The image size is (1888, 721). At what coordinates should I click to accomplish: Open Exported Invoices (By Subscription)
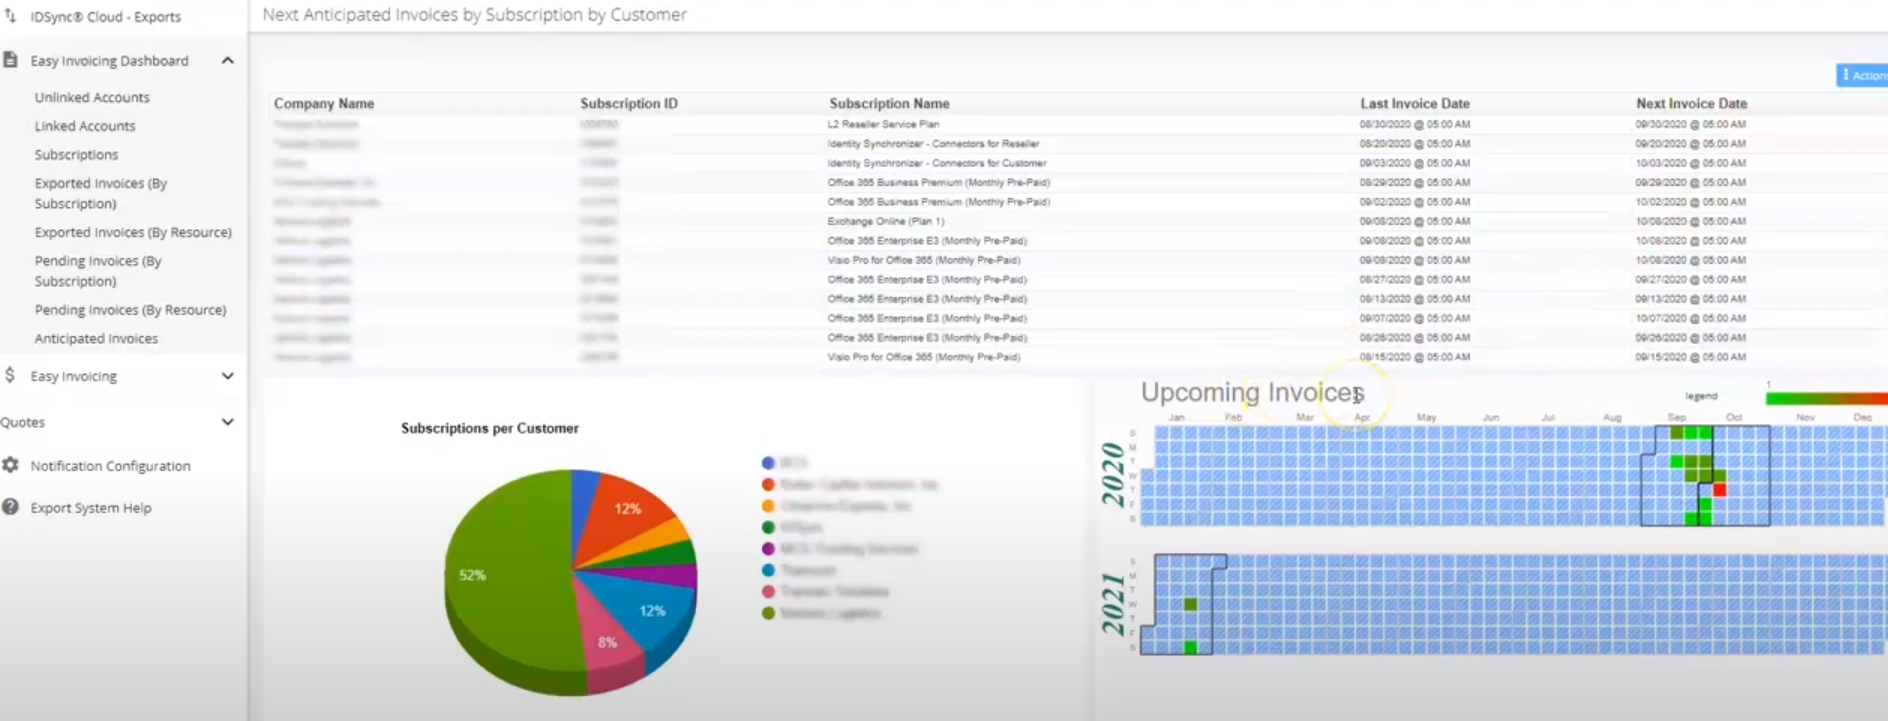pyautogui.click(x=101, y=193)
